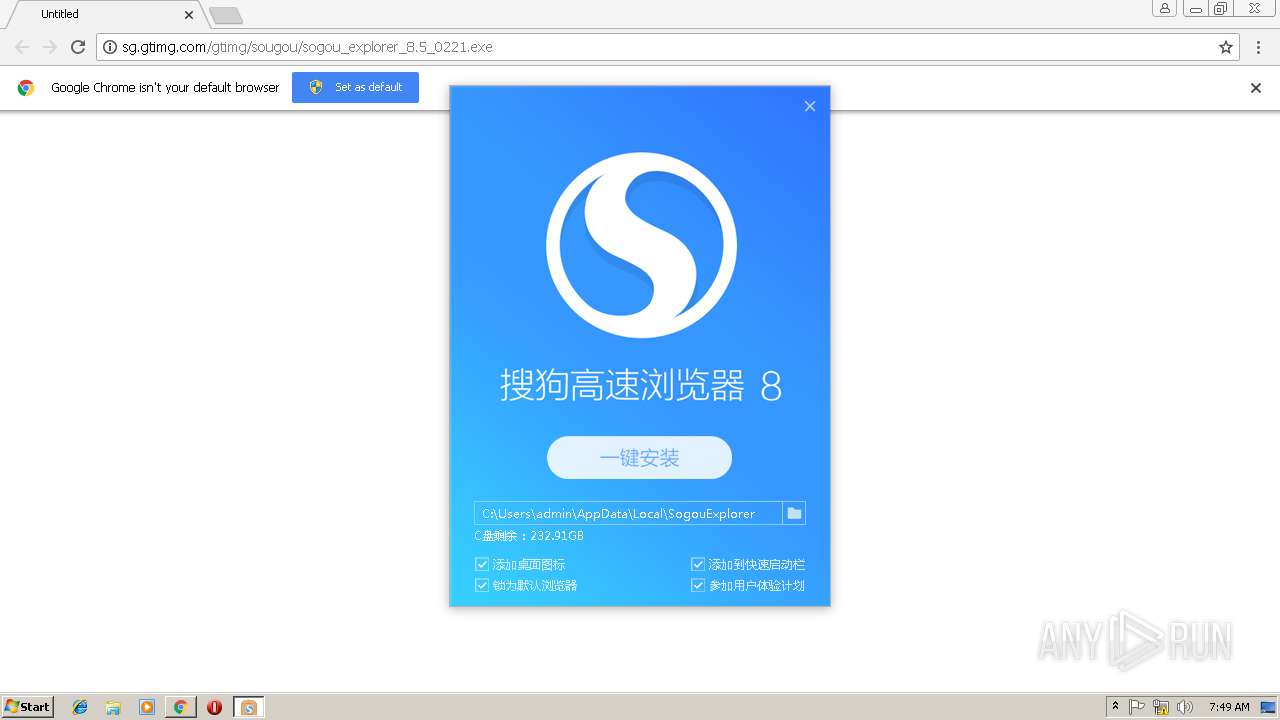Click the 7:49 AM clock
This screenshot has width=1280, height=720.
(1229, 707)
